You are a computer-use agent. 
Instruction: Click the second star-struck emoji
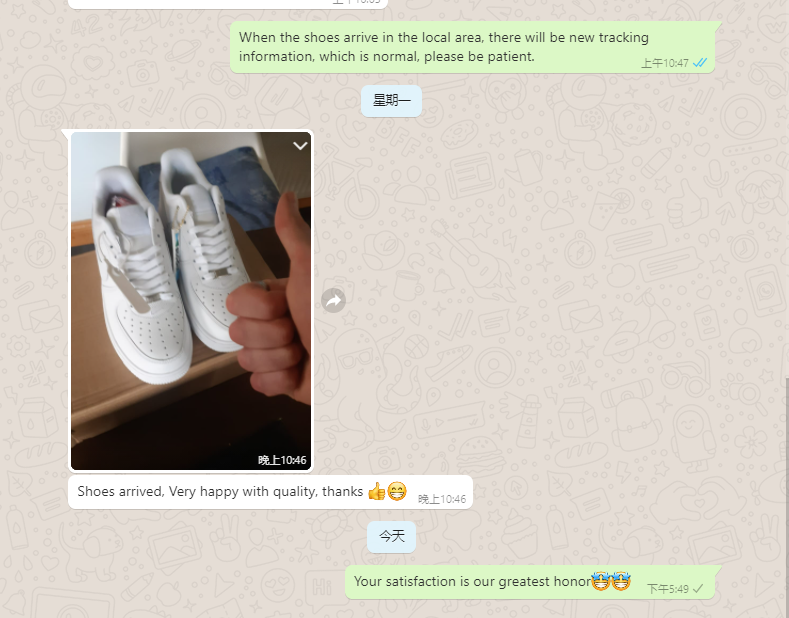pos(621,581)
